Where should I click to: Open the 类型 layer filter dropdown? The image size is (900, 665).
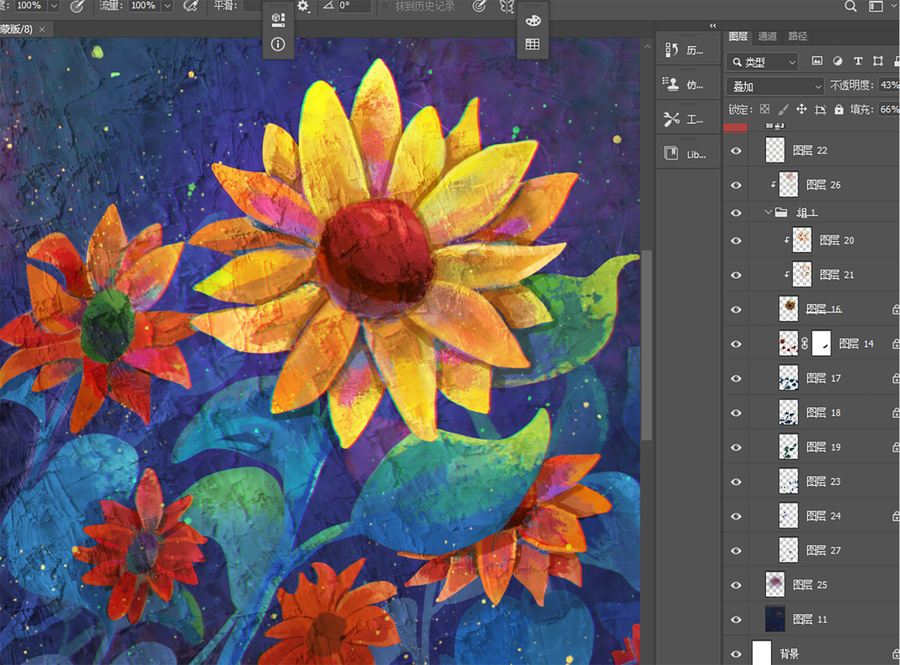point(763,62)
